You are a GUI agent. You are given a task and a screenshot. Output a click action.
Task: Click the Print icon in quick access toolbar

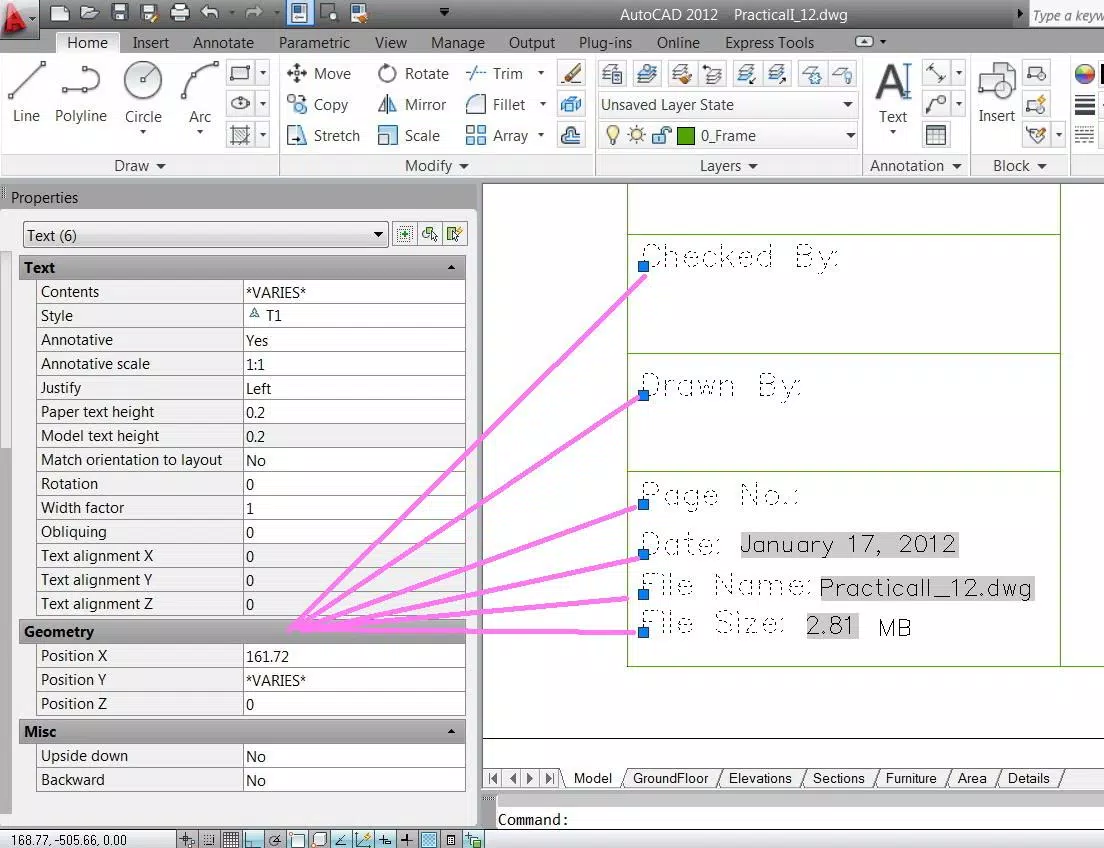pos(180,12)
